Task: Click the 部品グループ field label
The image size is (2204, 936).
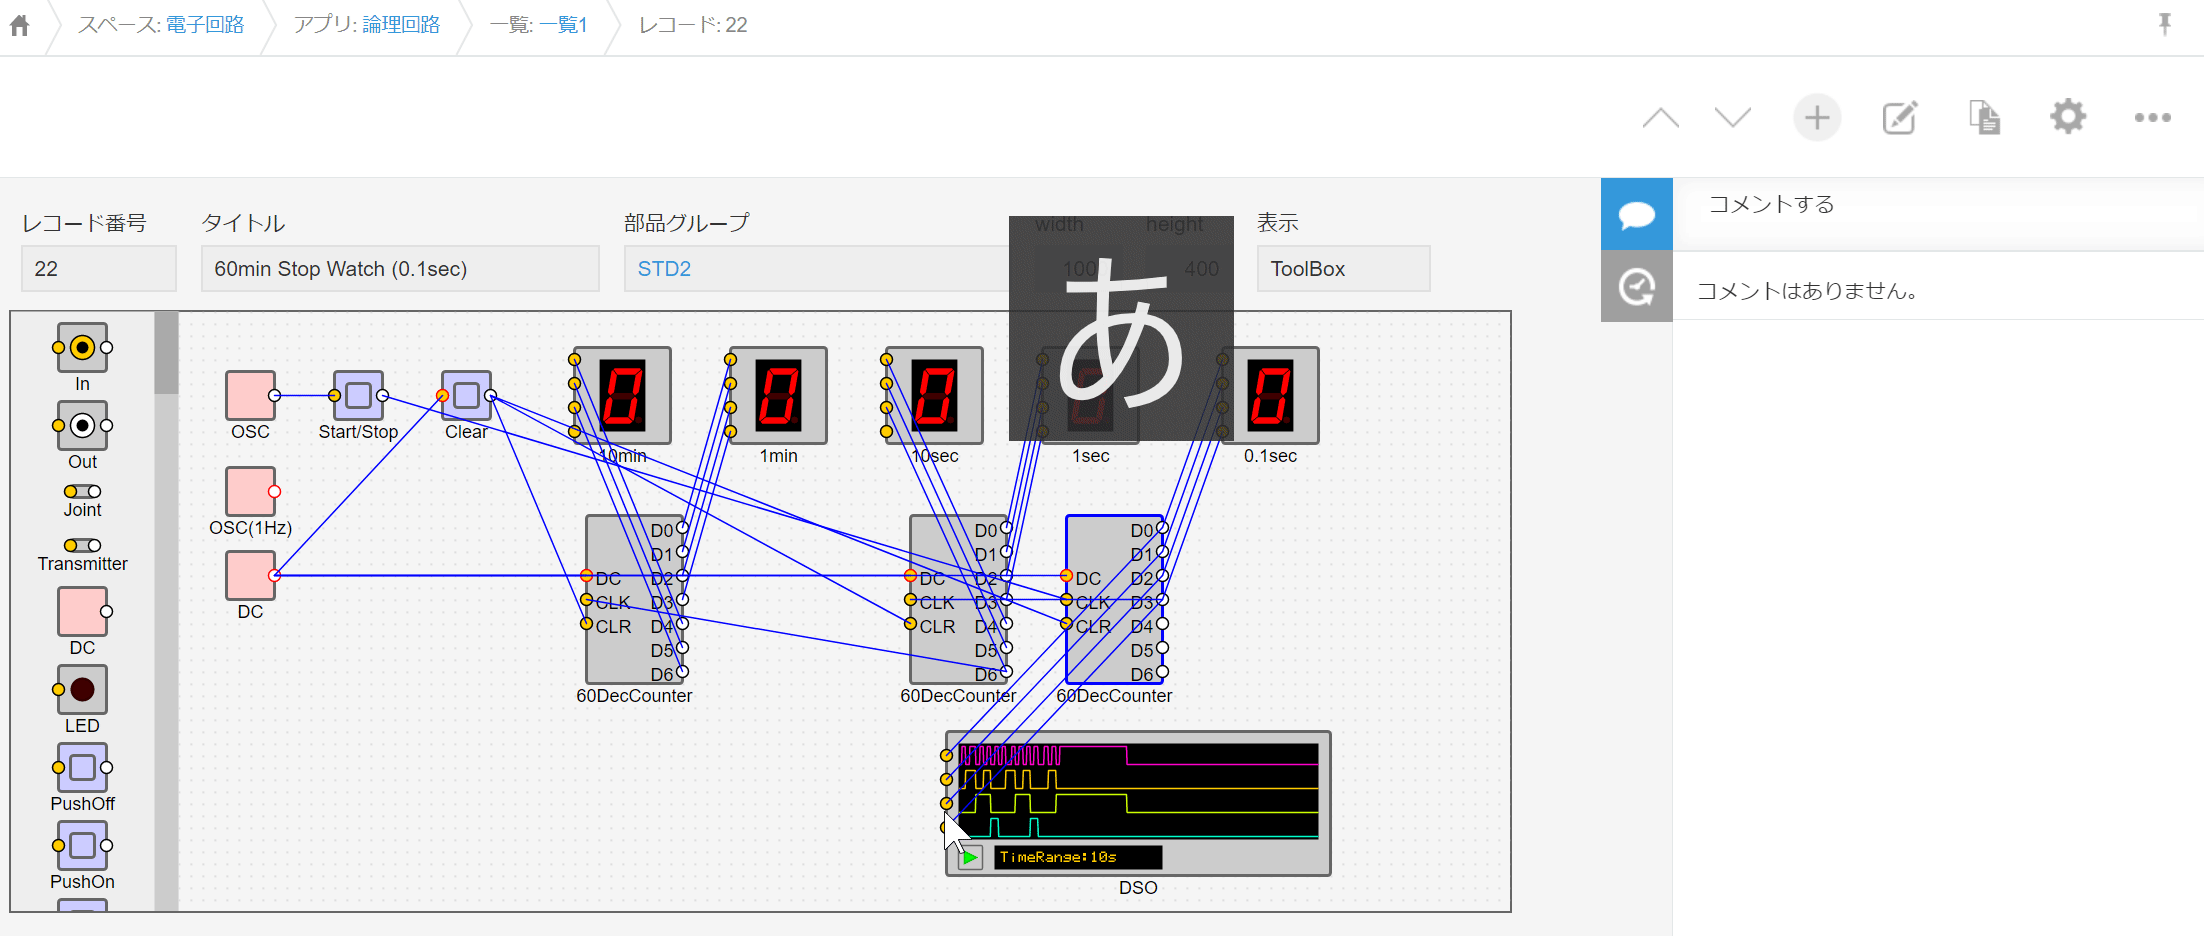Action: pos(687,223)
